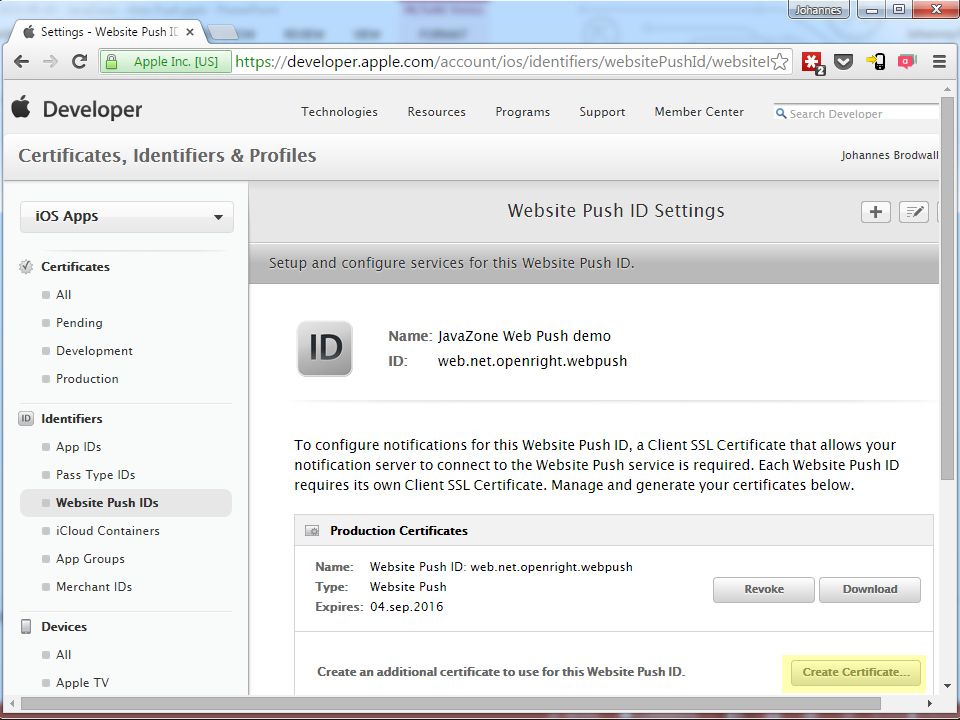Select Website Push IDs

pyautogui.click(x=126, y=503)
